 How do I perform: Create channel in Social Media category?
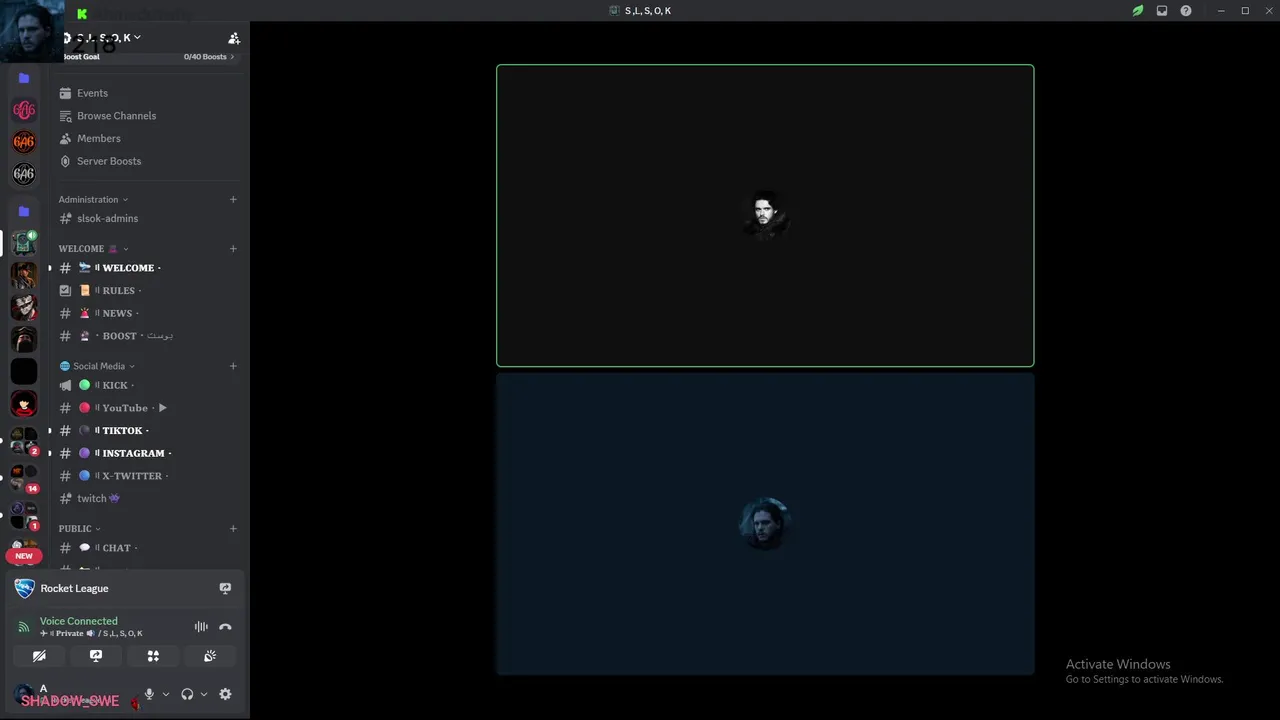point(233,366)
